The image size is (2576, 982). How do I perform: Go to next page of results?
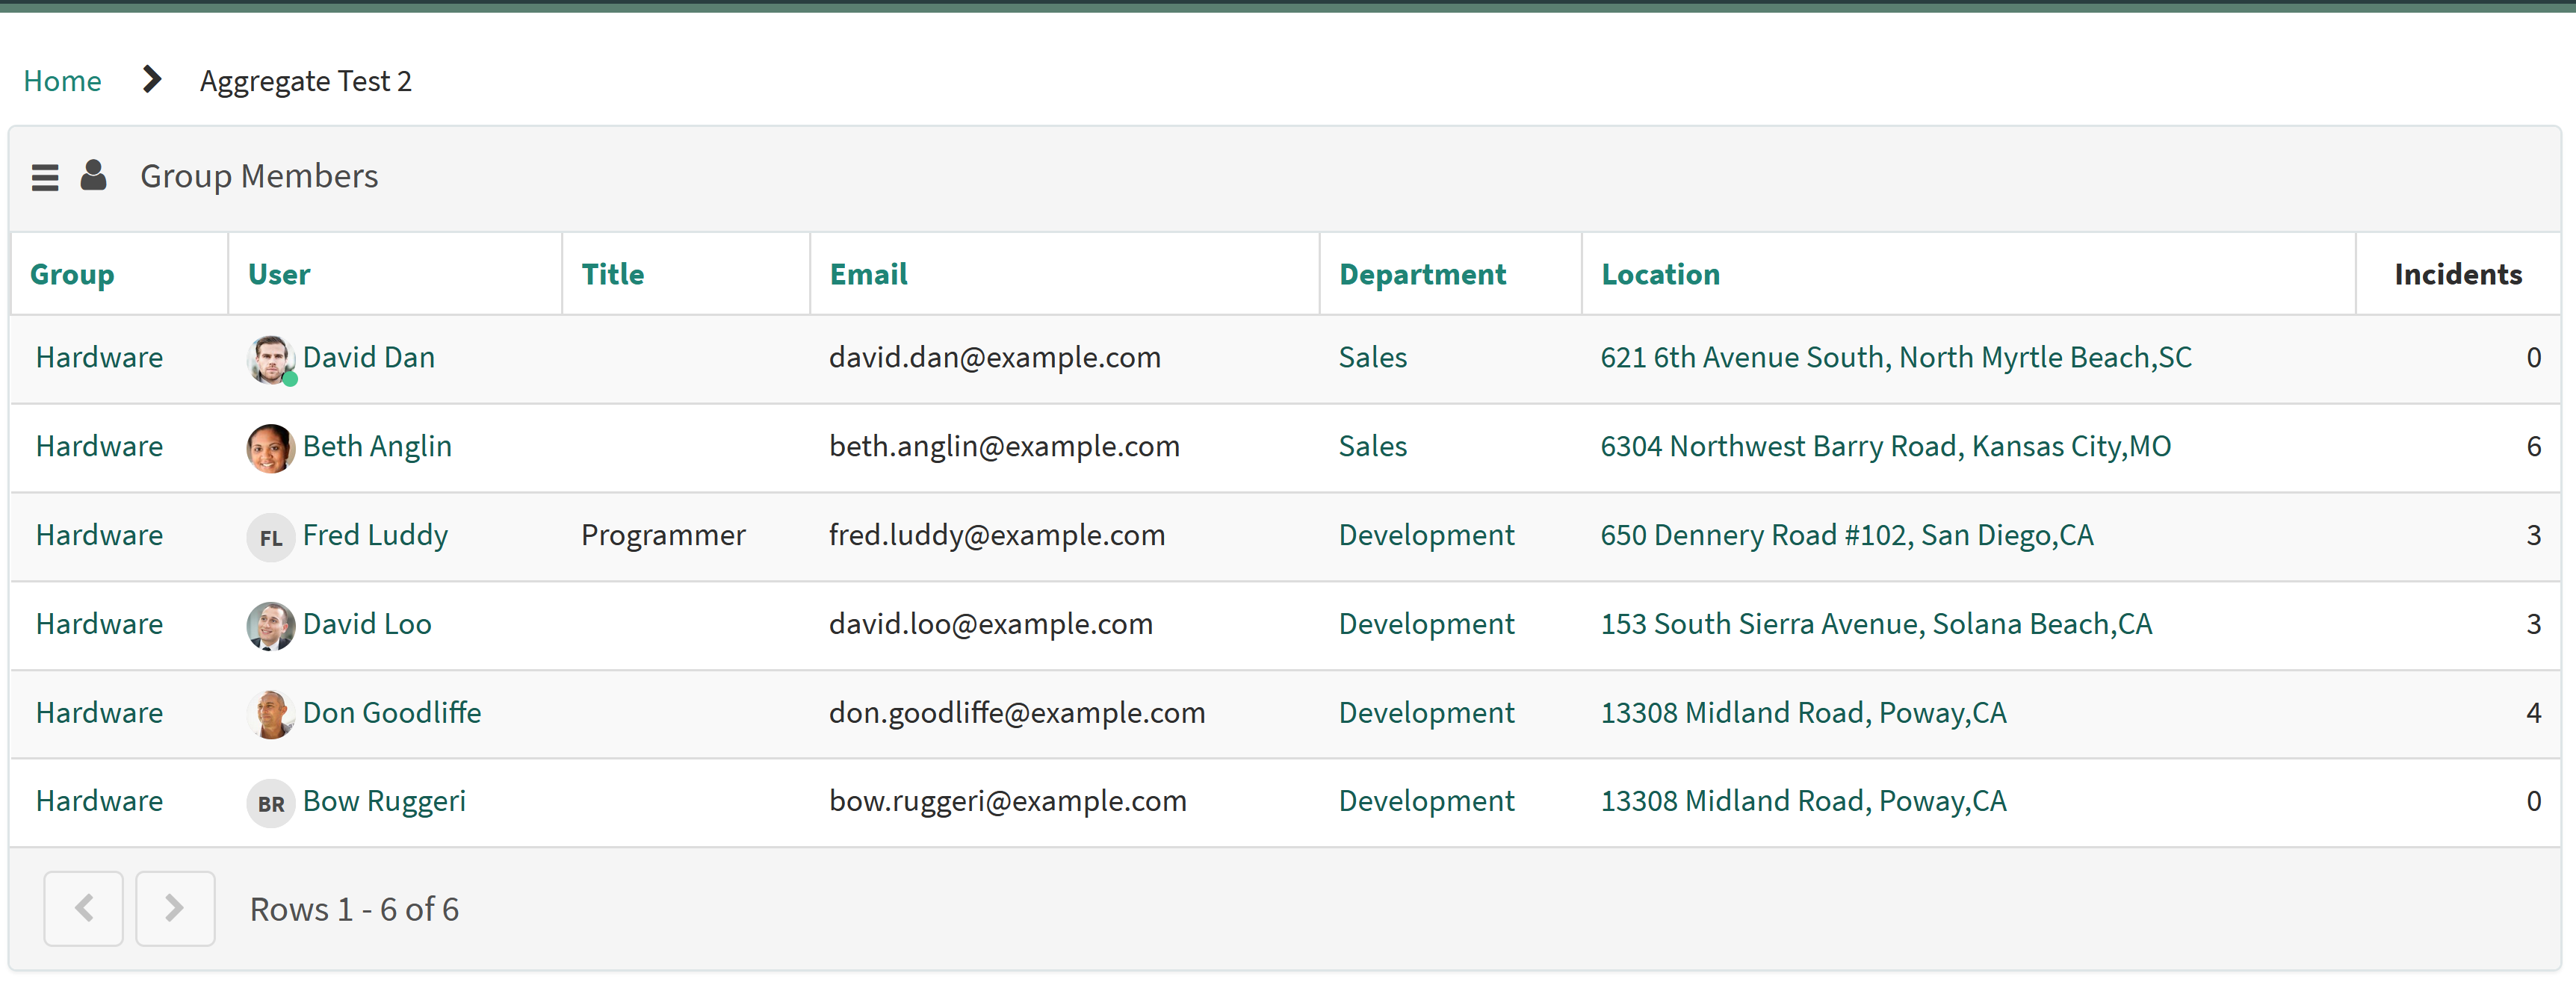coord(175,908)
